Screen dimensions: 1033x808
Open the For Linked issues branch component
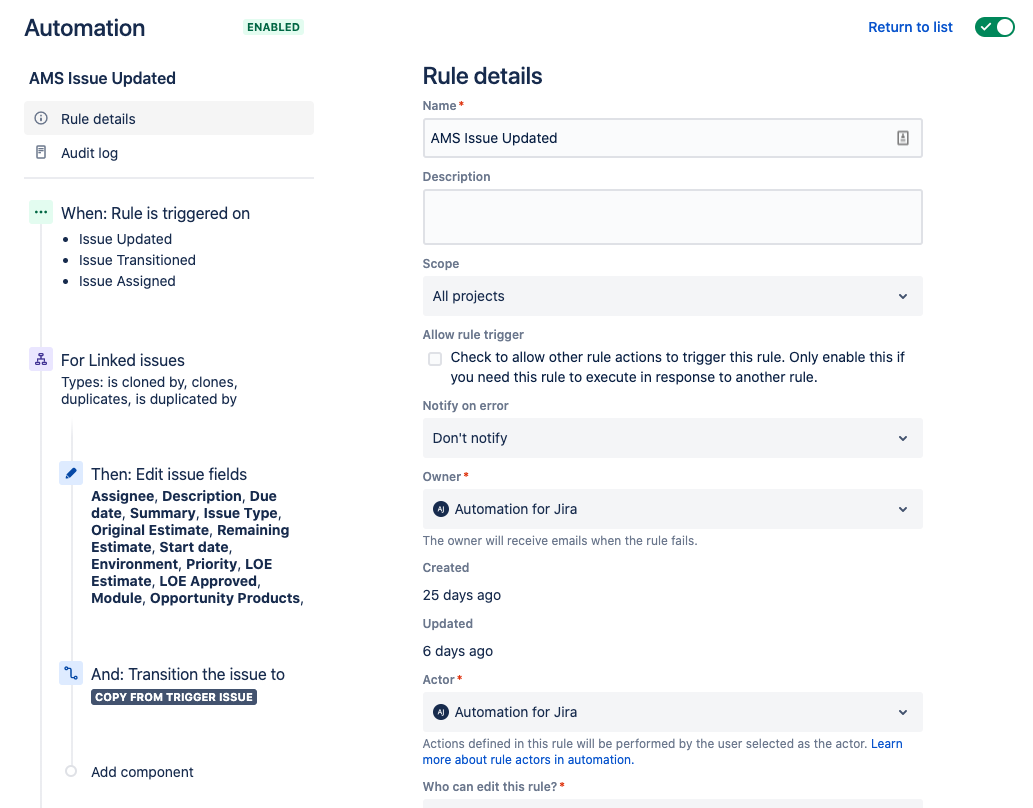[123, 361]
